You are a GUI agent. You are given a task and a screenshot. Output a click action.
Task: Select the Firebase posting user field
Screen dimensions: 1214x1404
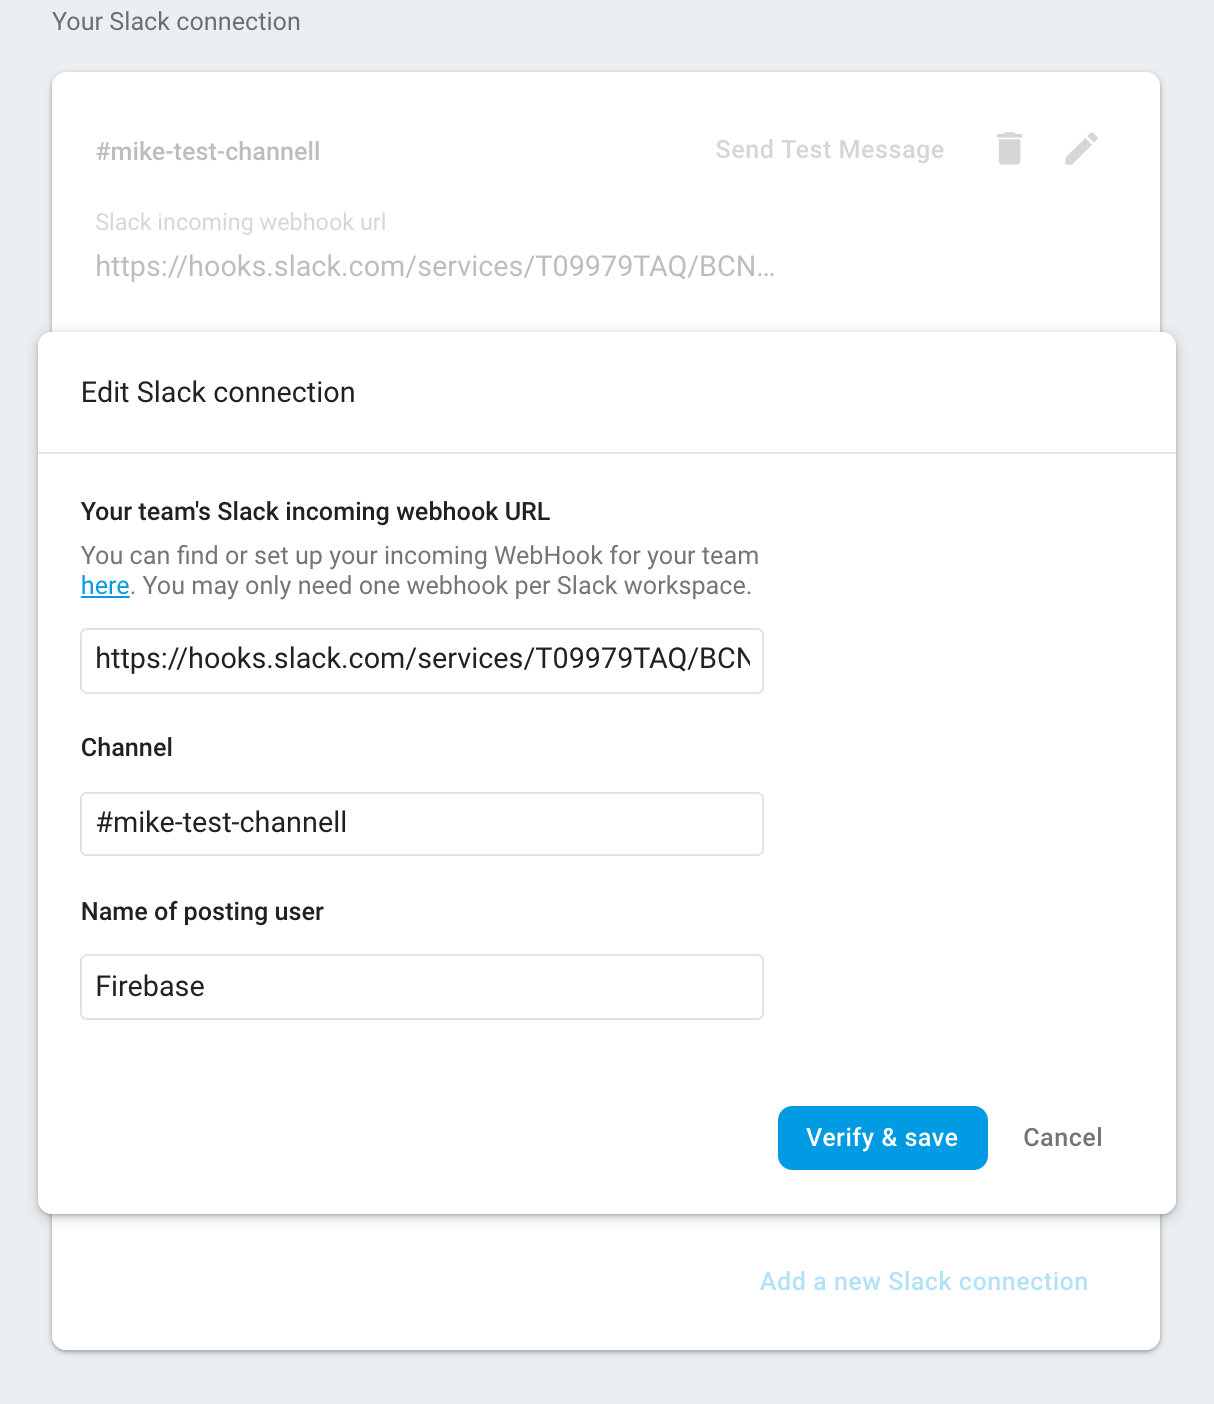421,986
